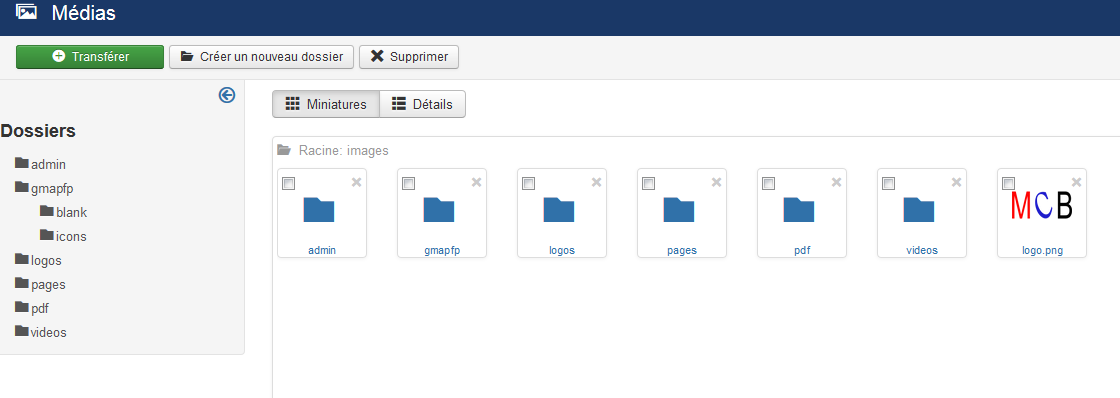Switch to the Miniatures view
The height and width of the screenshot is (398, 1120).
point(326,104)
